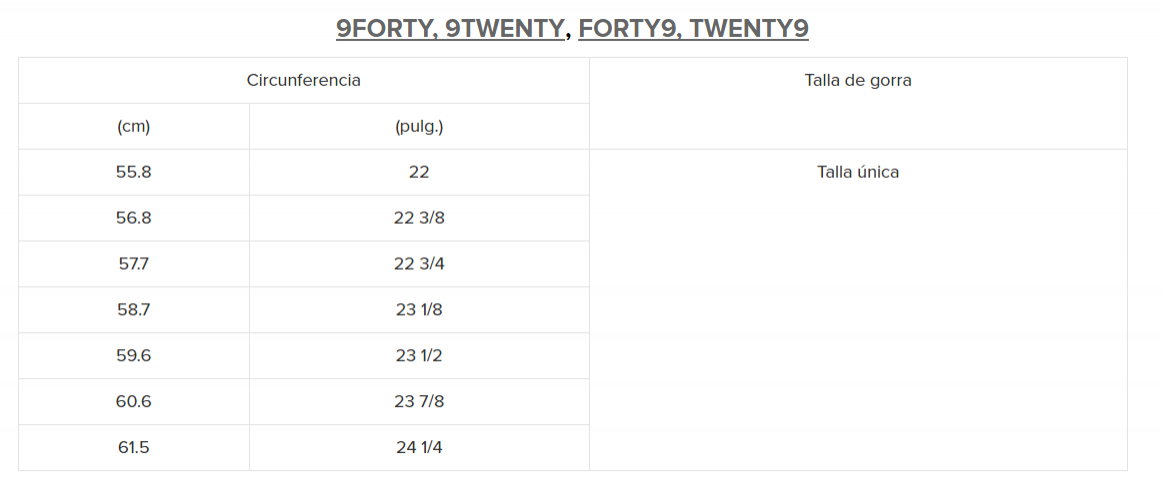The image size is (1164, 501).
Task: Click the 22 3/4 inch cell
Action: coord(419,264)
